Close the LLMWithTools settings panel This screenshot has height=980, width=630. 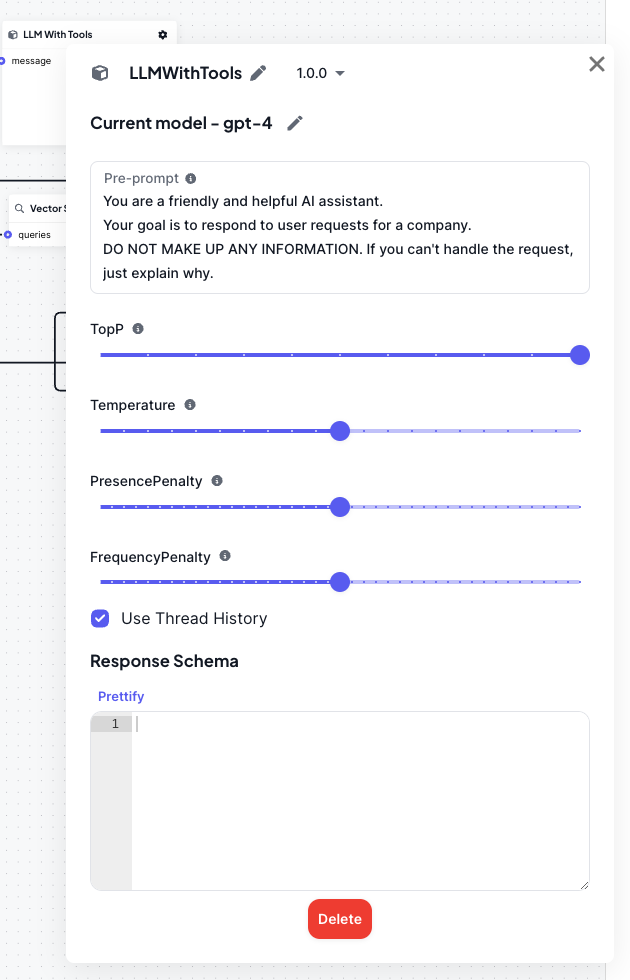coord(597,64)
